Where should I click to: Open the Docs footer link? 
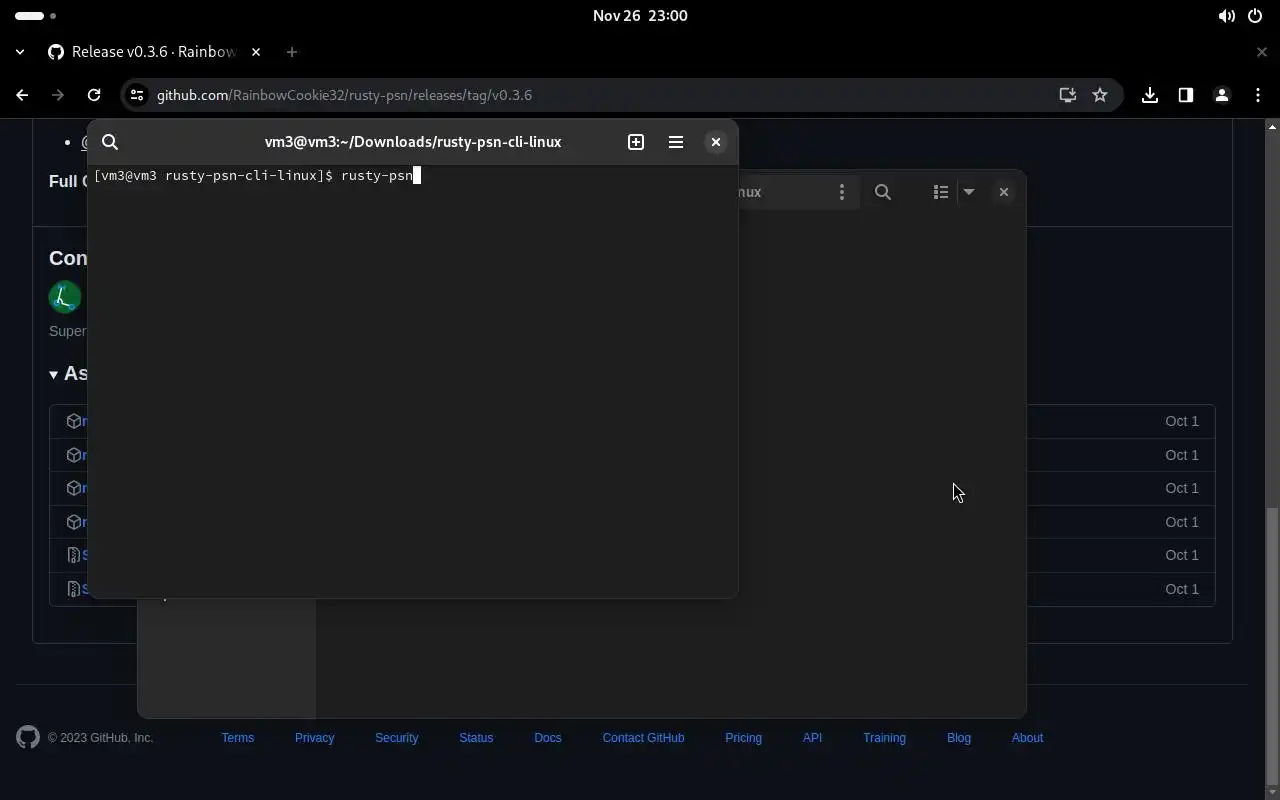click(548, 738)
